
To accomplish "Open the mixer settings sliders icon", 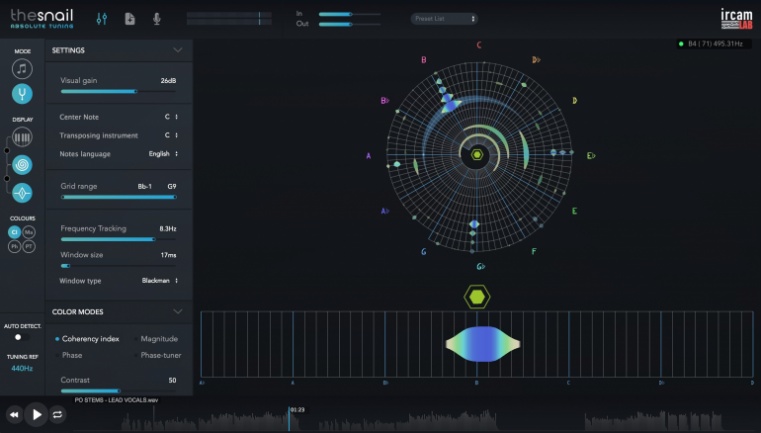I will 102,19.
